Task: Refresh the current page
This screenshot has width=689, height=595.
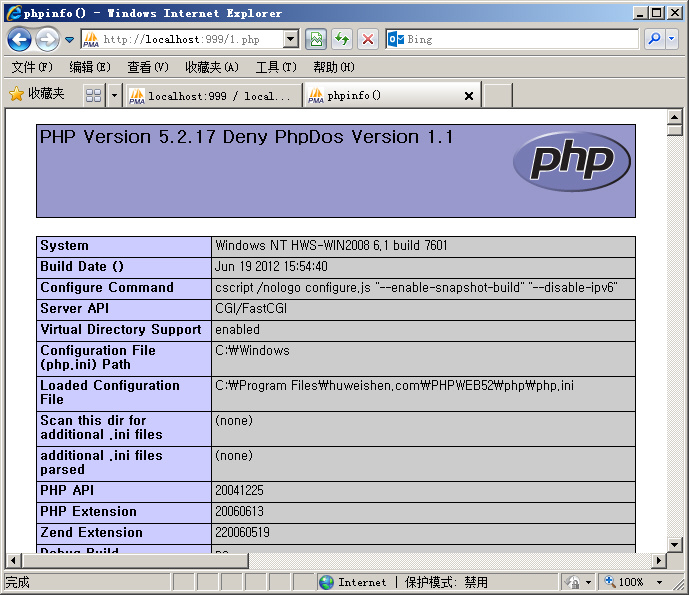Action: tap(342, 40)
